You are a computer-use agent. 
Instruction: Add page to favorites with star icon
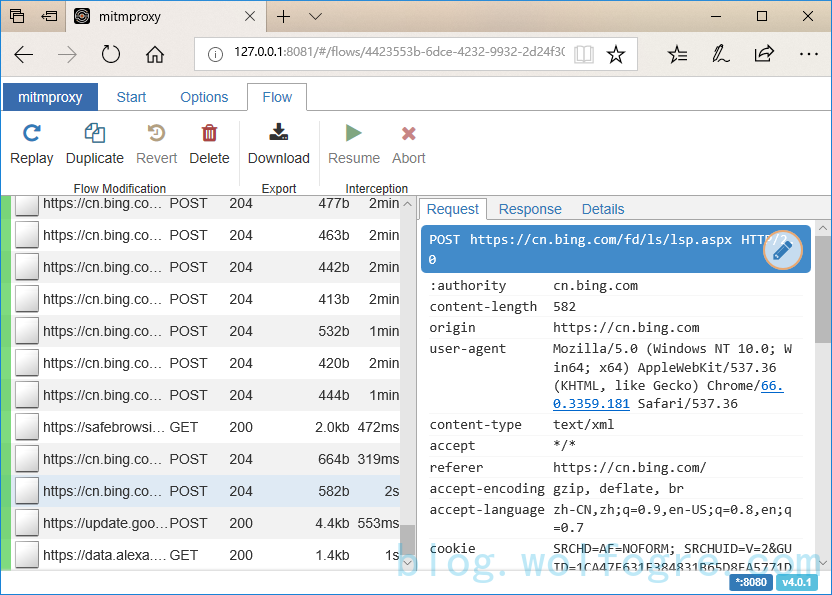coord(616,55)
